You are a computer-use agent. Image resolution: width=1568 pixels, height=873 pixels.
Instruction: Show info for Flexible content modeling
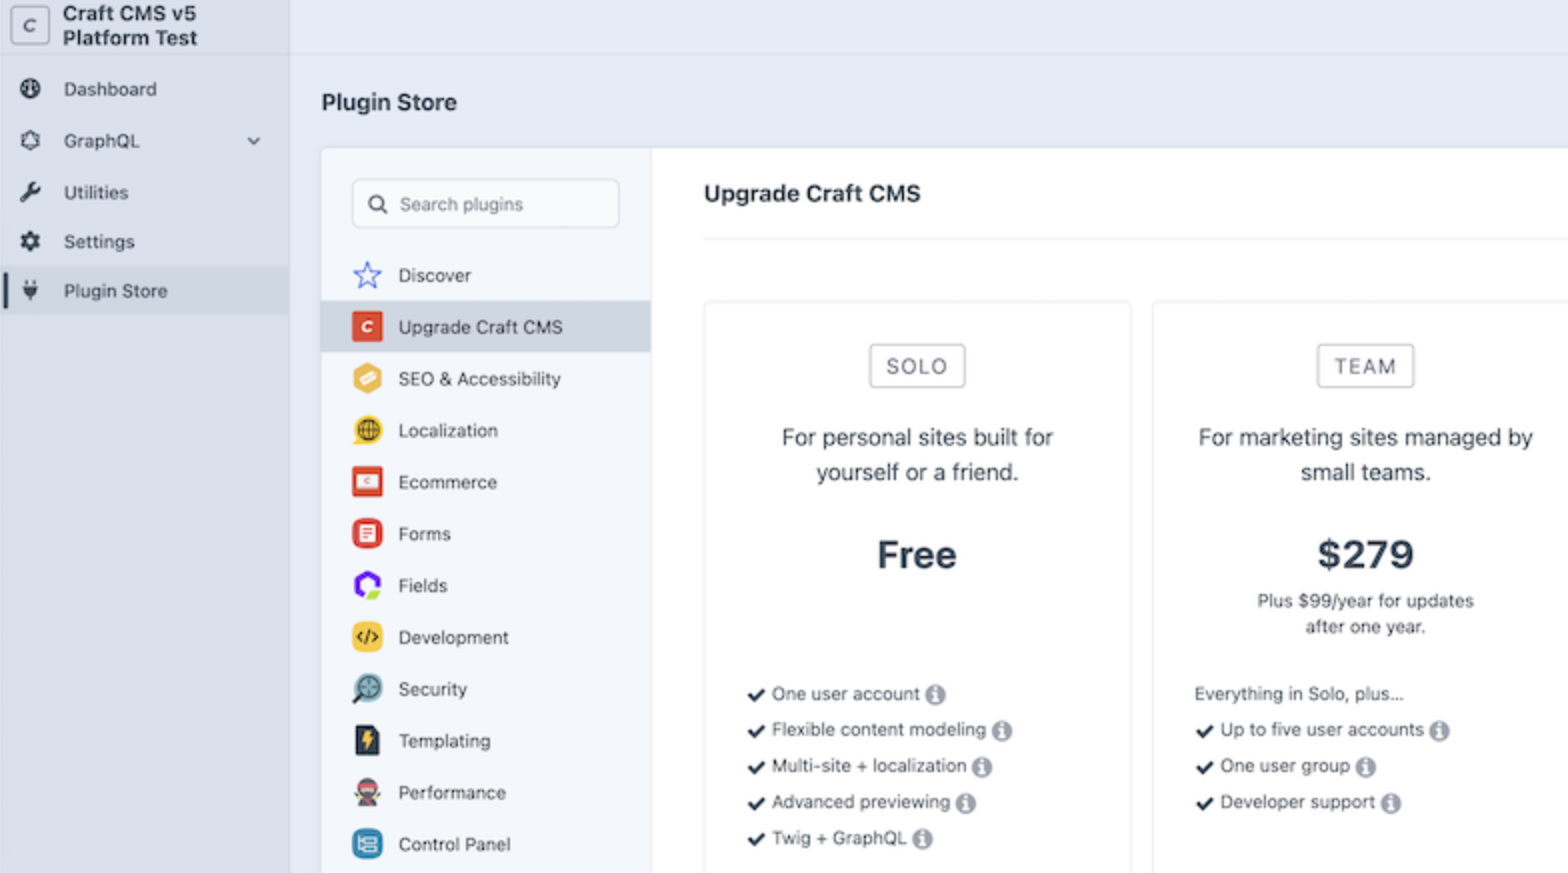click(1002, 731)
